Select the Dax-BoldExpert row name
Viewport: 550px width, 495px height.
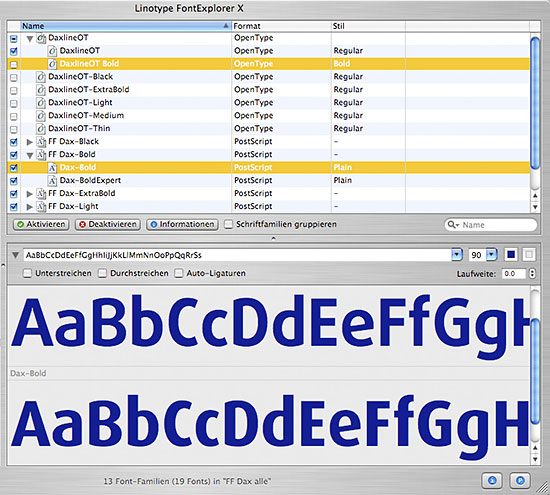(90, 181)
